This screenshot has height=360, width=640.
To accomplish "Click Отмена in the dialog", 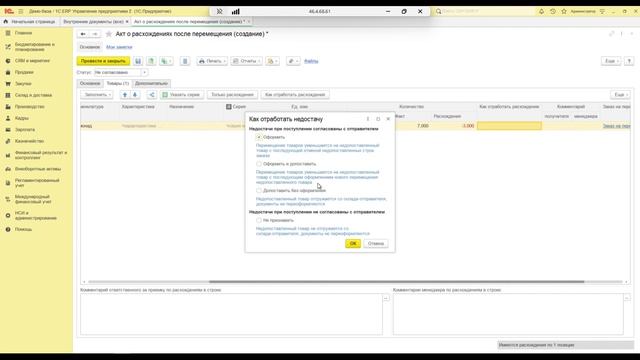I will [376, 243].
